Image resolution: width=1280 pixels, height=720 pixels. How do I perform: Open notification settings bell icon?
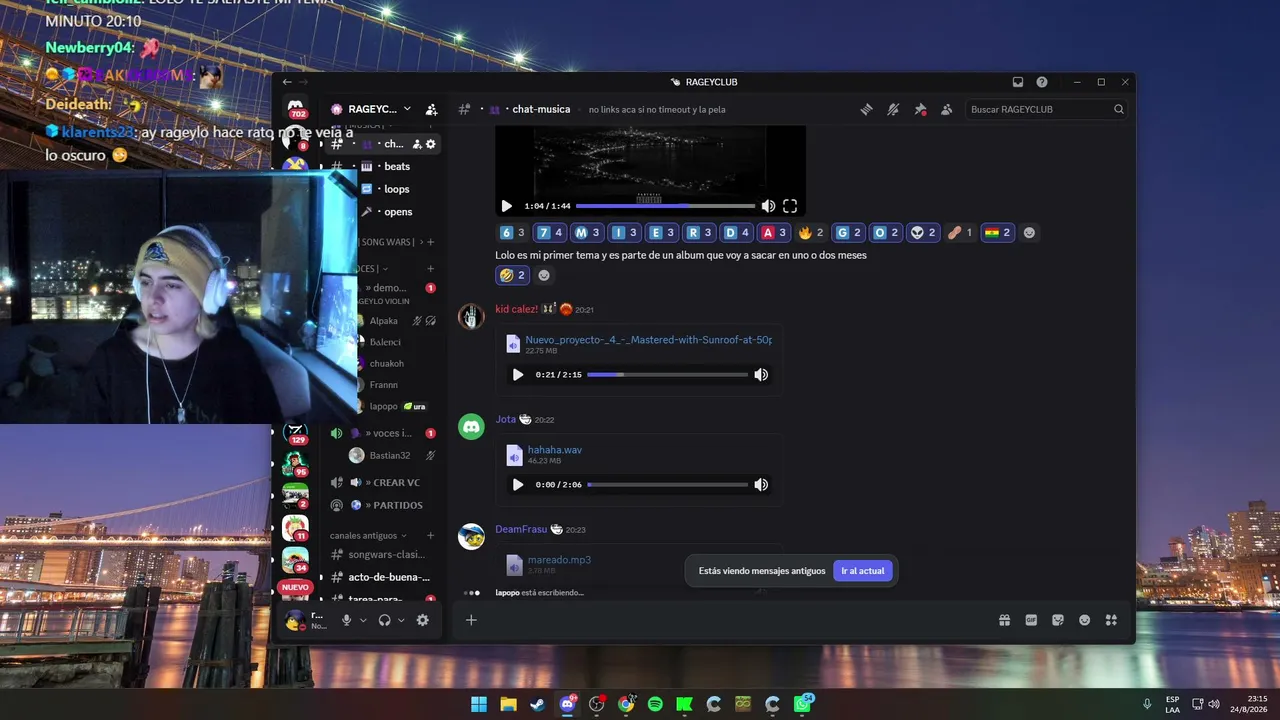pyautogui.click(x=893, y=109)
